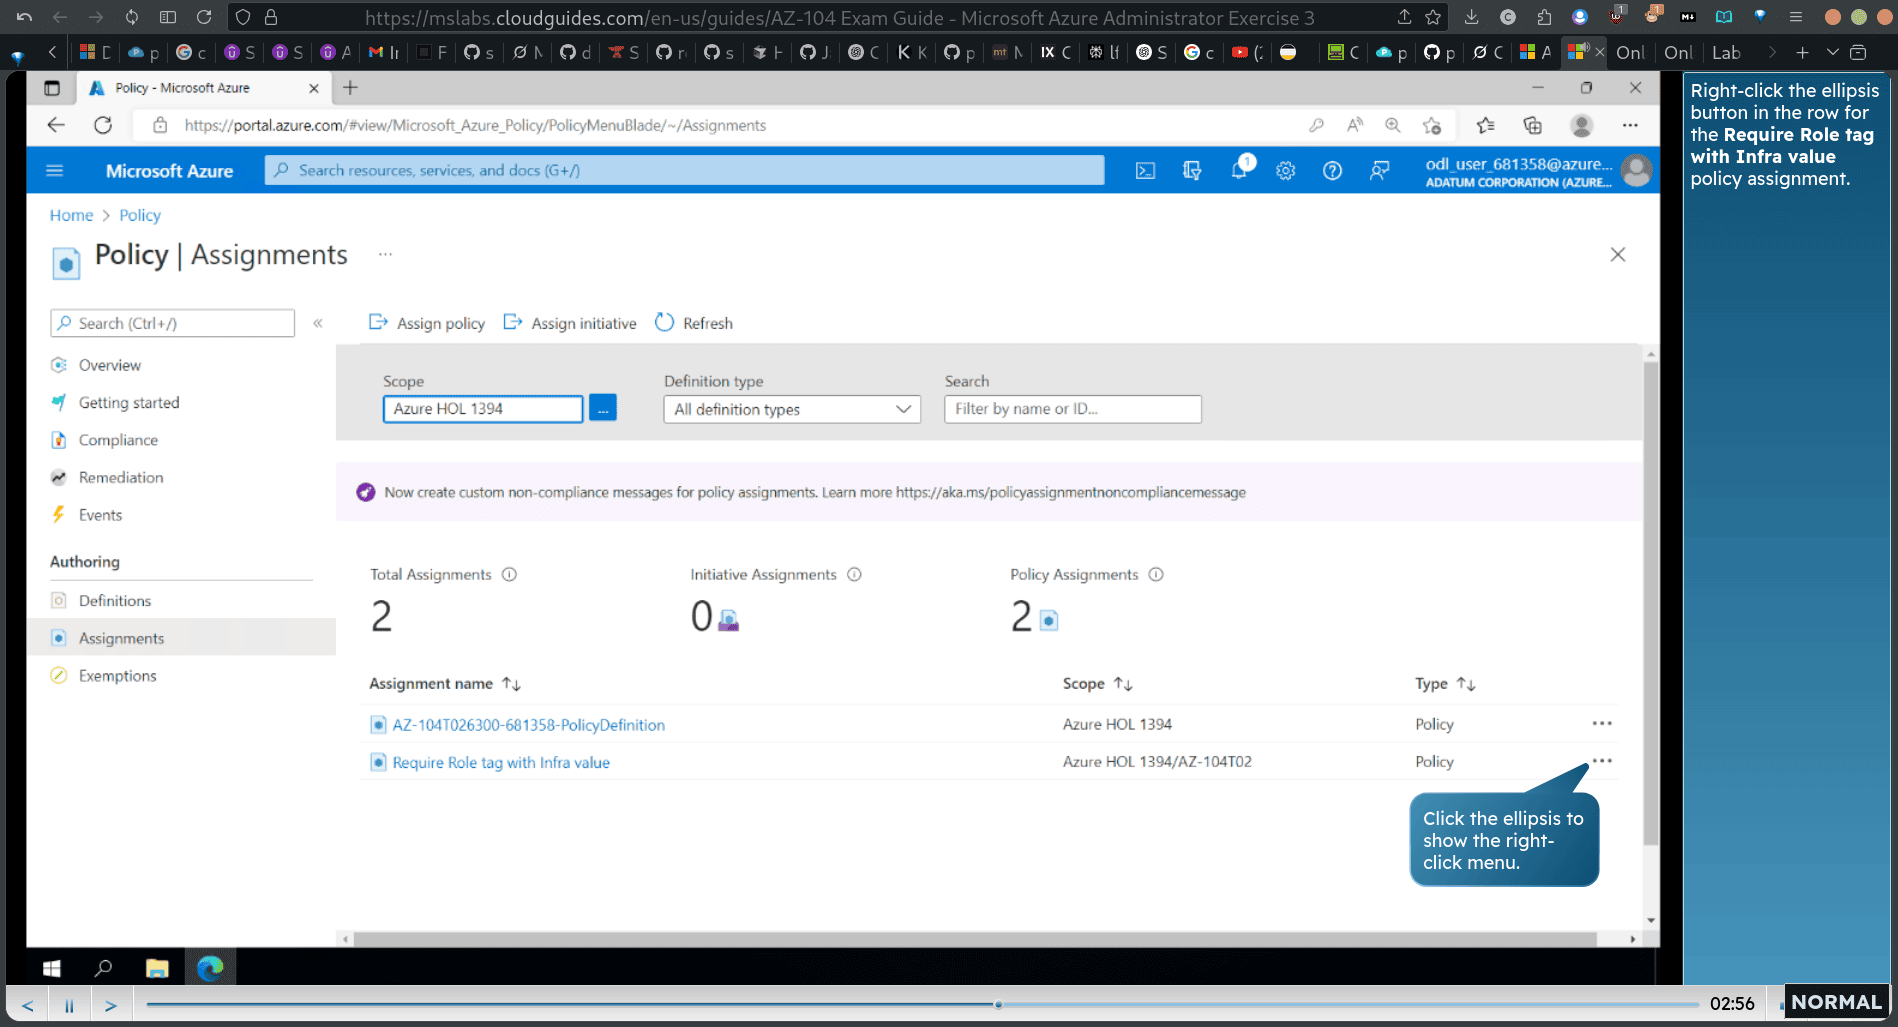Click the horizontal scrollbar at bottom
1898x1027 pixels.
pos(975,939)
